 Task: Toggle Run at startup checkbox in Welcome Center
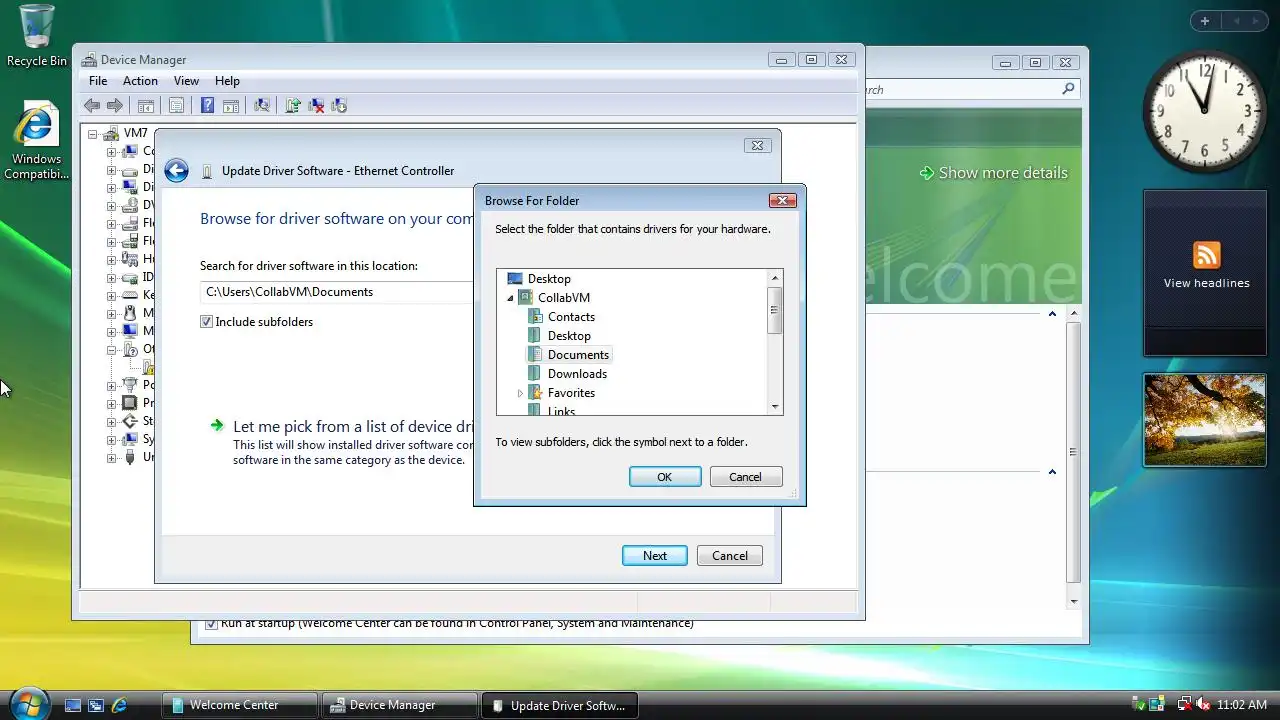(211, 624)
